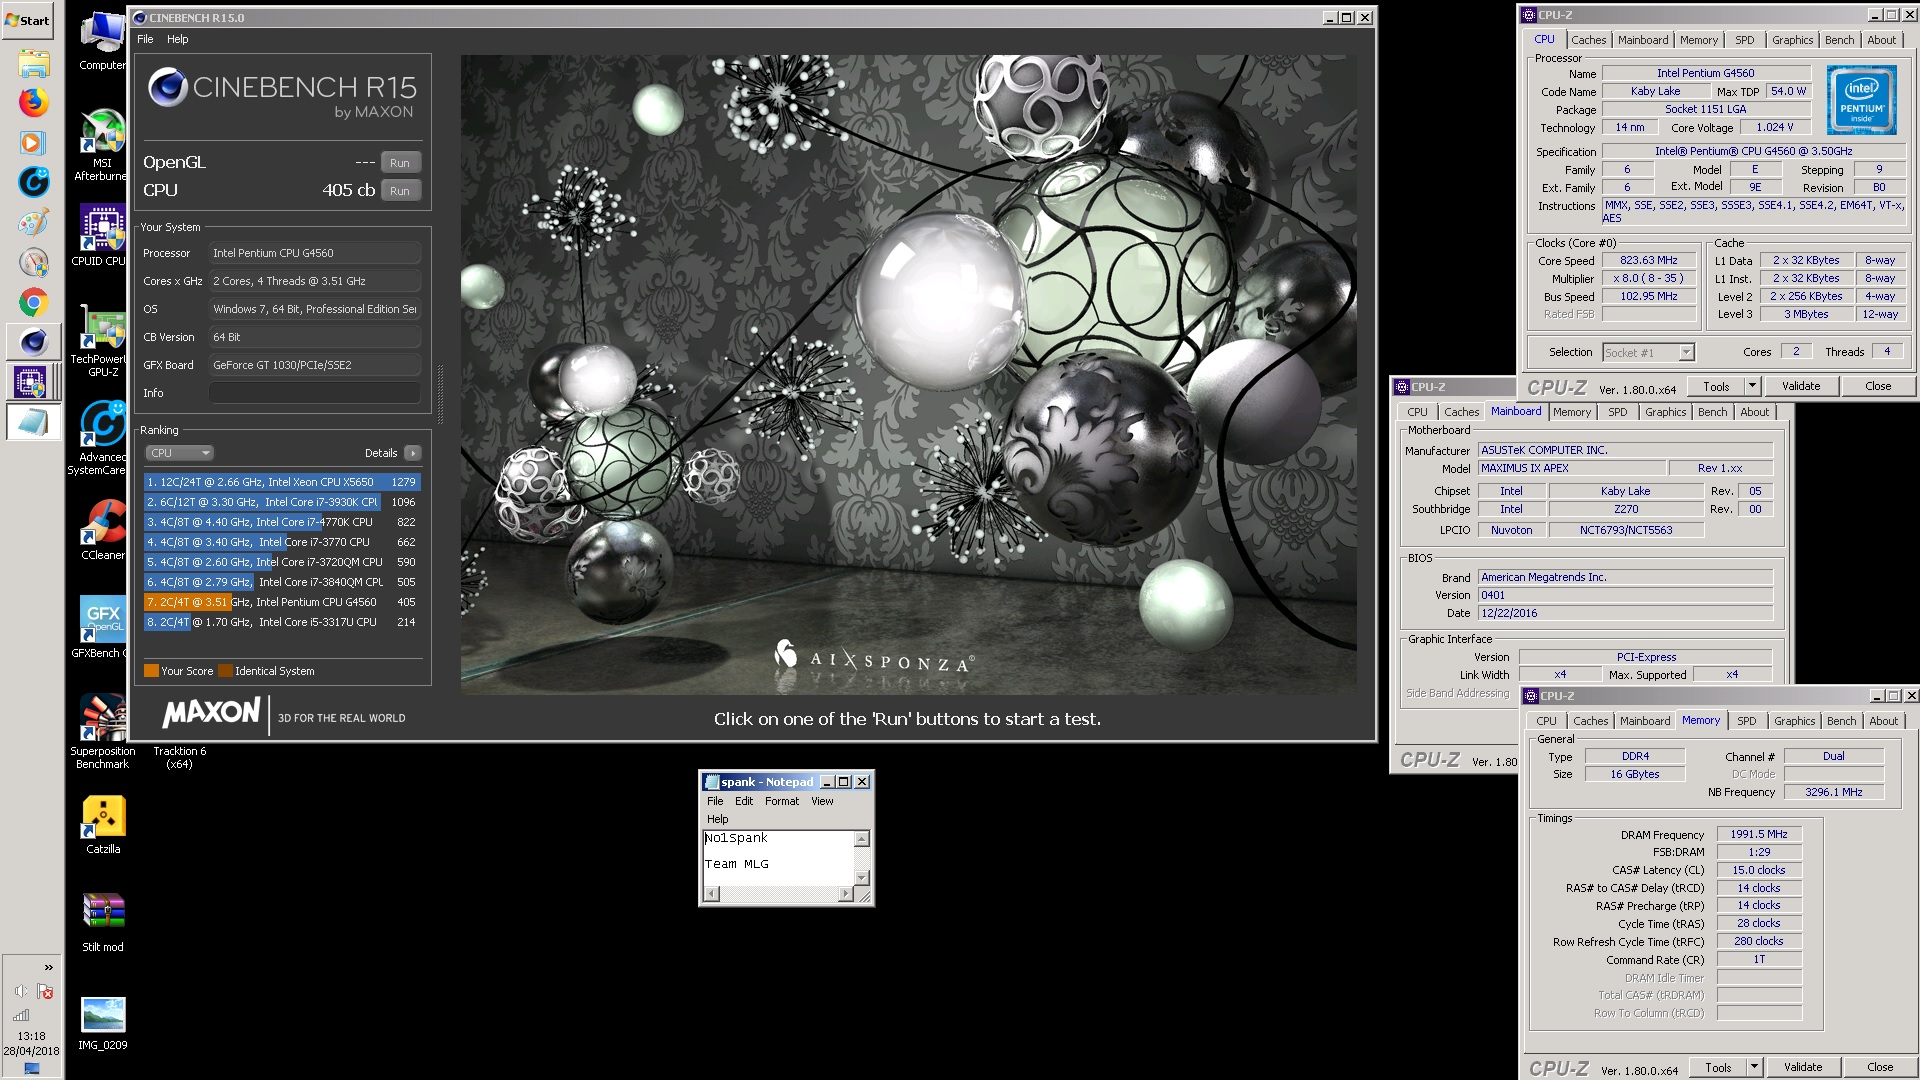Launch Advanced SystemCare shortcut
The image size is (1920, 1080).
coord(102,438)
